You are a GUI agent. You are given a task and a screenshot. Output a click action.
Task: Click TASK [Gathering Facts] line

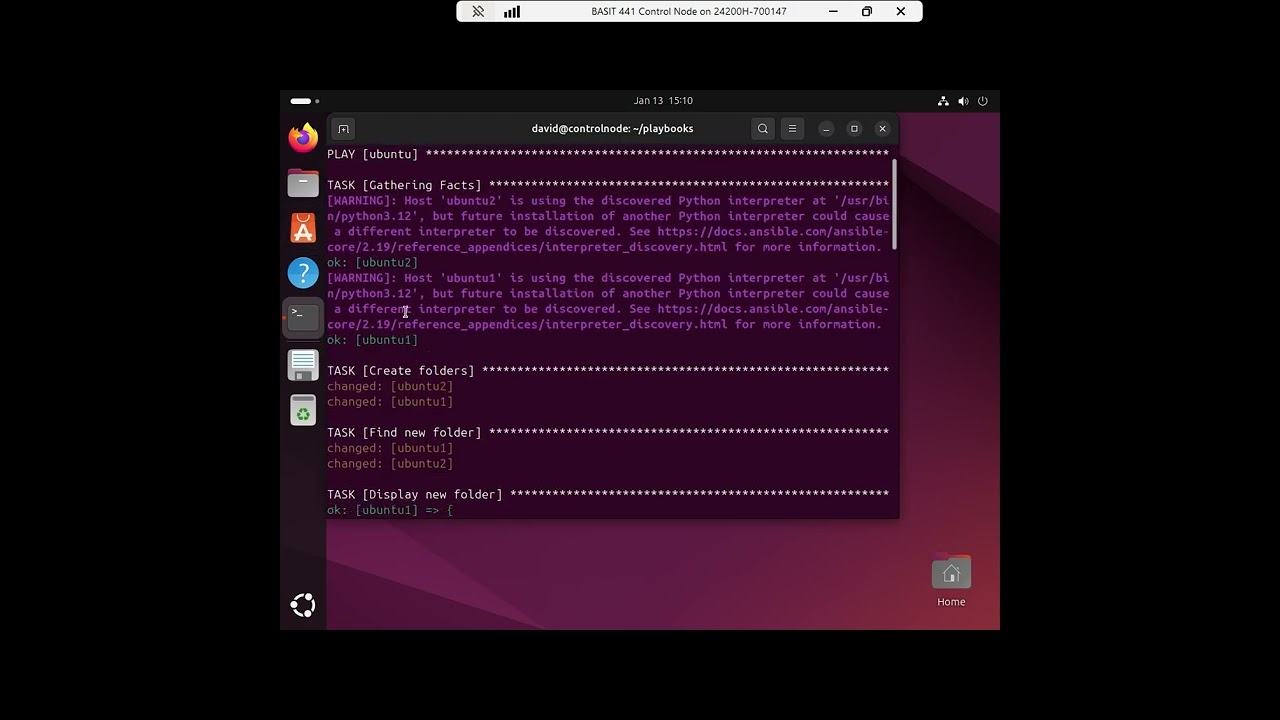(608, 185)
